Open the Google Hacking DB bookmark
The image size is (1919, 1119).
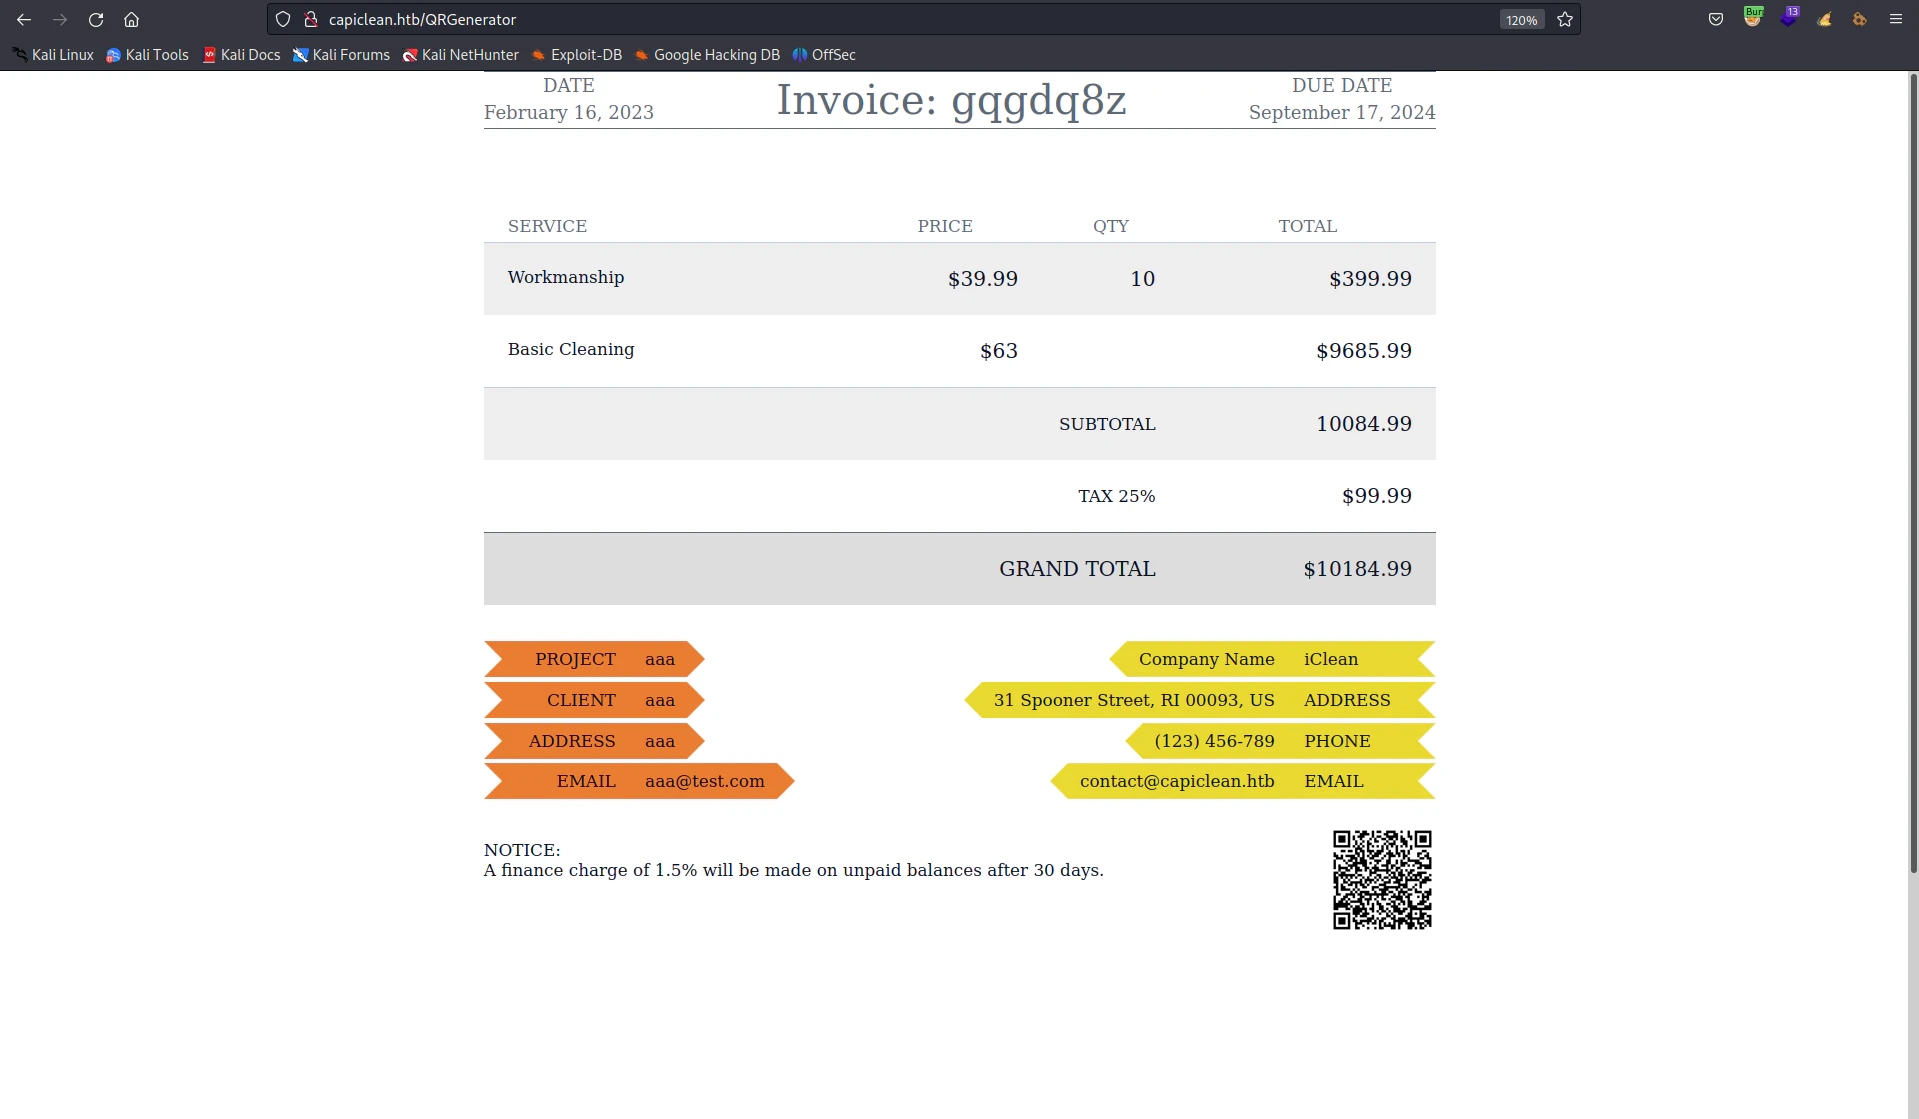coord(708,55)
